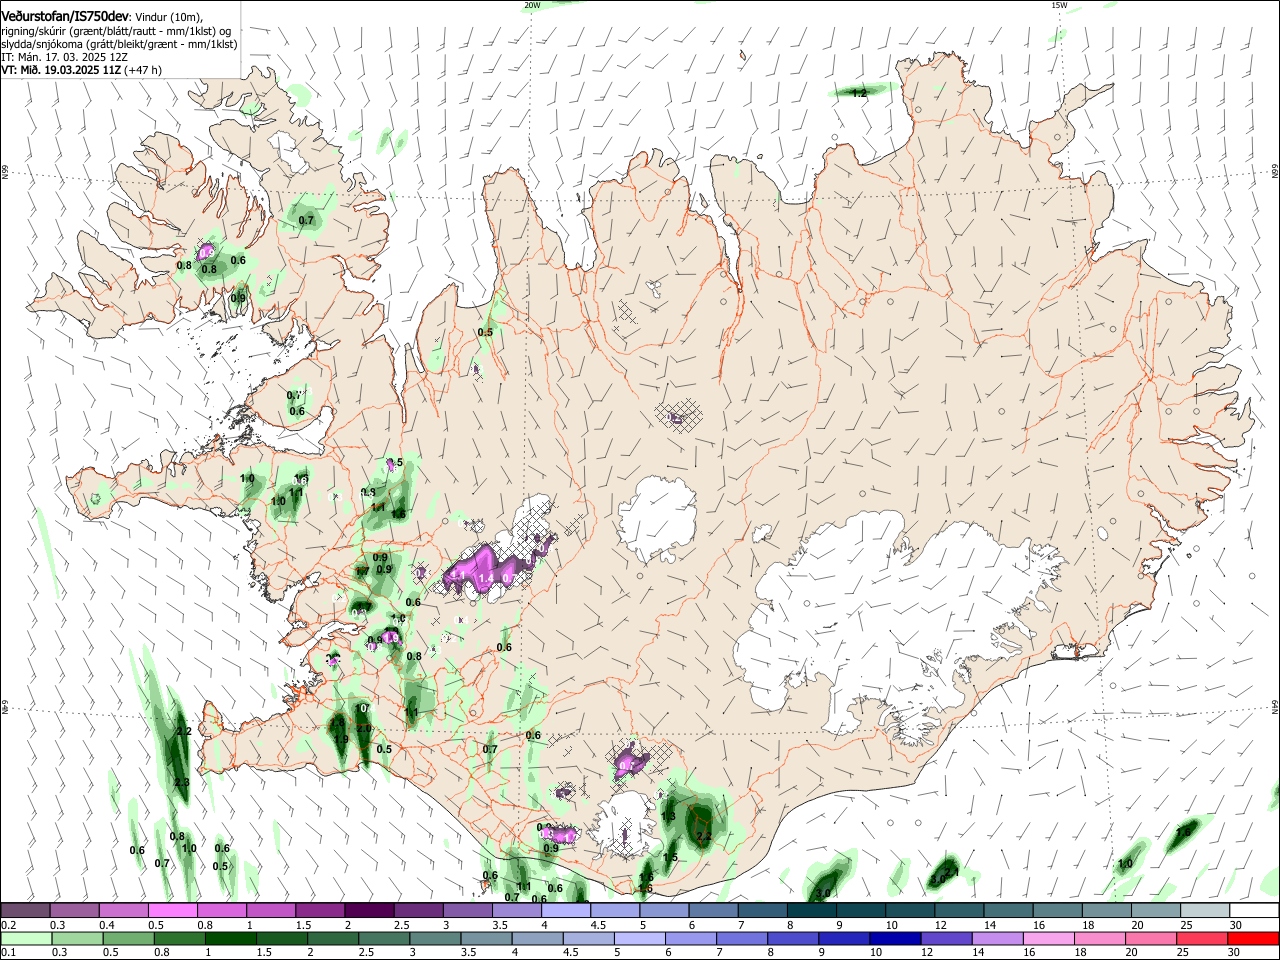Choose the deep blue swatch labeled 10
1280x960 pixels.
pyautogui.click(x=894, y=938)
